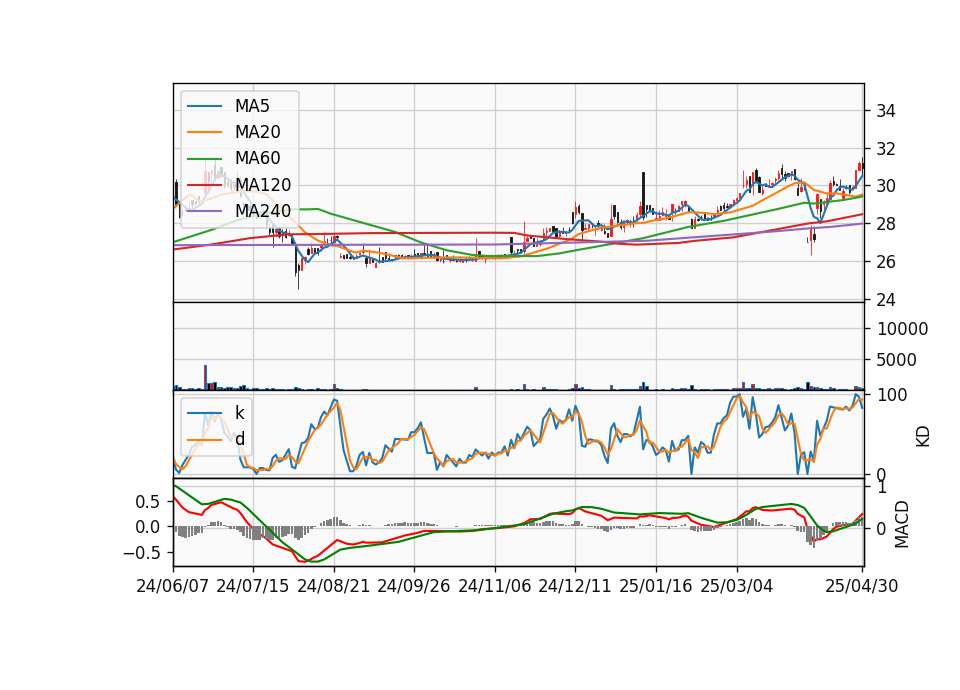The height and width of the screenshot is (690, 960).
Task: Click the 25/04/30 date label
Action: pyautogui.click(x=862, y=587)
